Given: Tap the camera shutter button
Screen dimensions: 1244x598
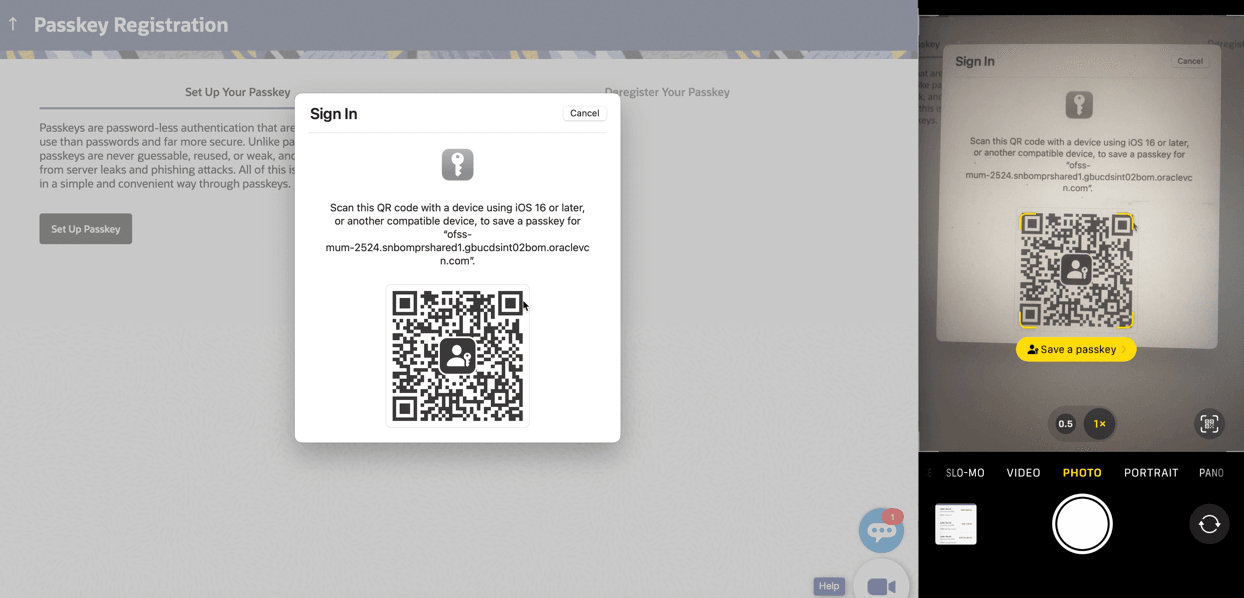Looking at the screenshot, I should 1082,524.
